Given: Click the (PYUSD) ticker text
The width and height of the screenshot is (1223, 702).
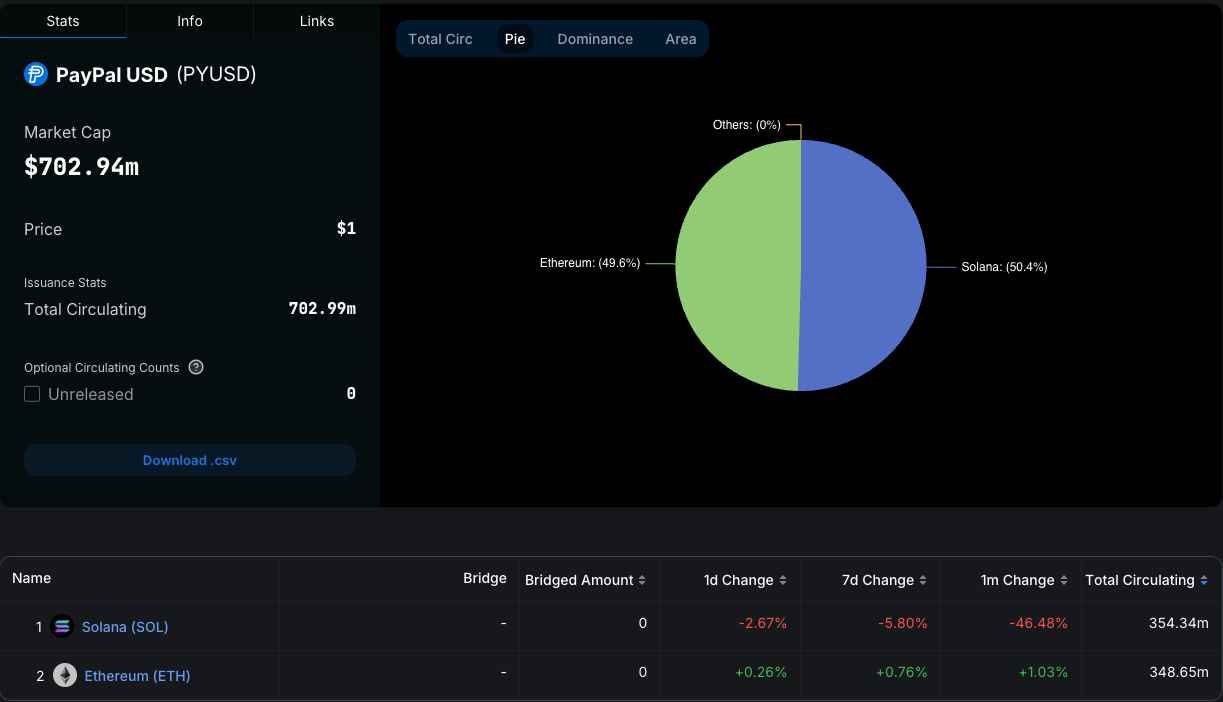Looking at the screenshot, I should click(x=217, y=74).
